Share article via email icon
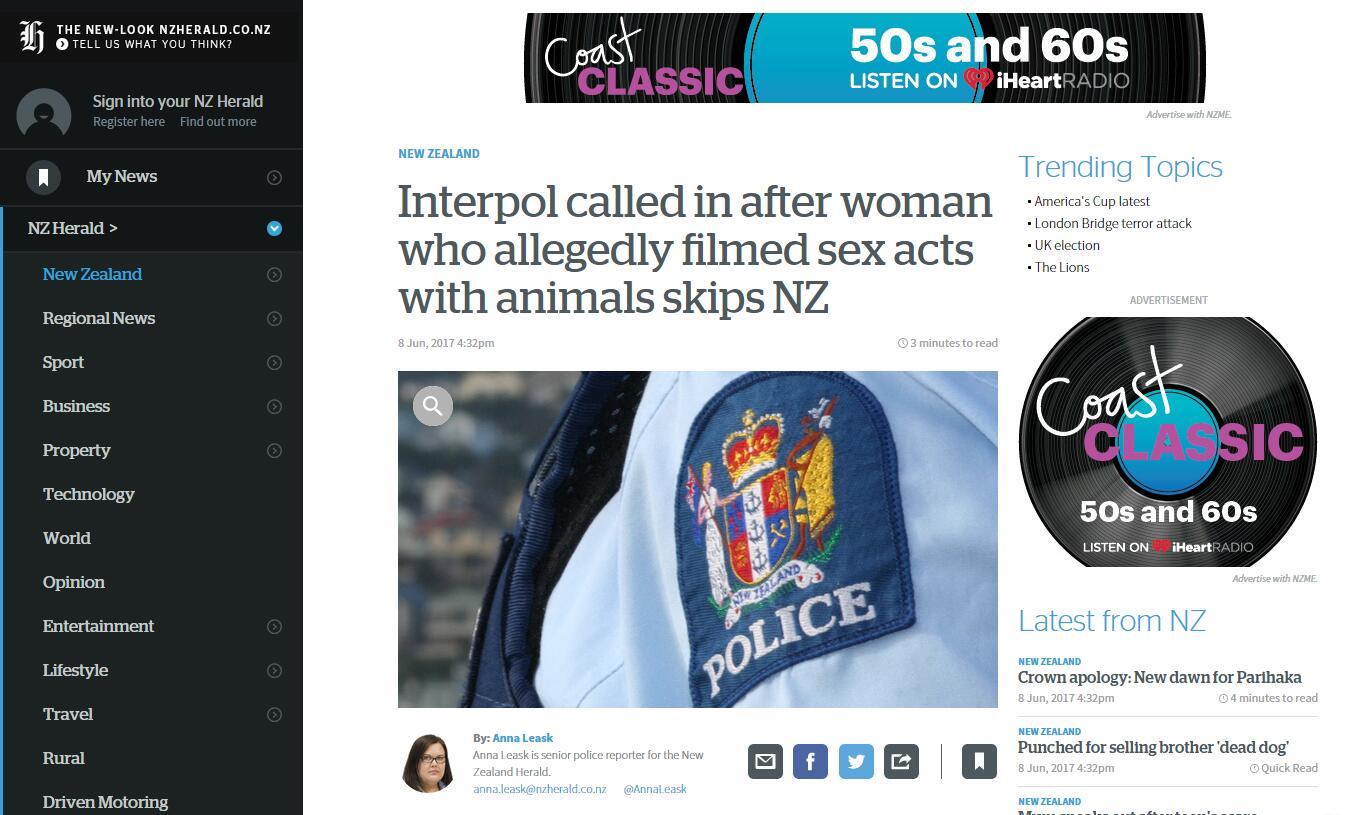 765,761
